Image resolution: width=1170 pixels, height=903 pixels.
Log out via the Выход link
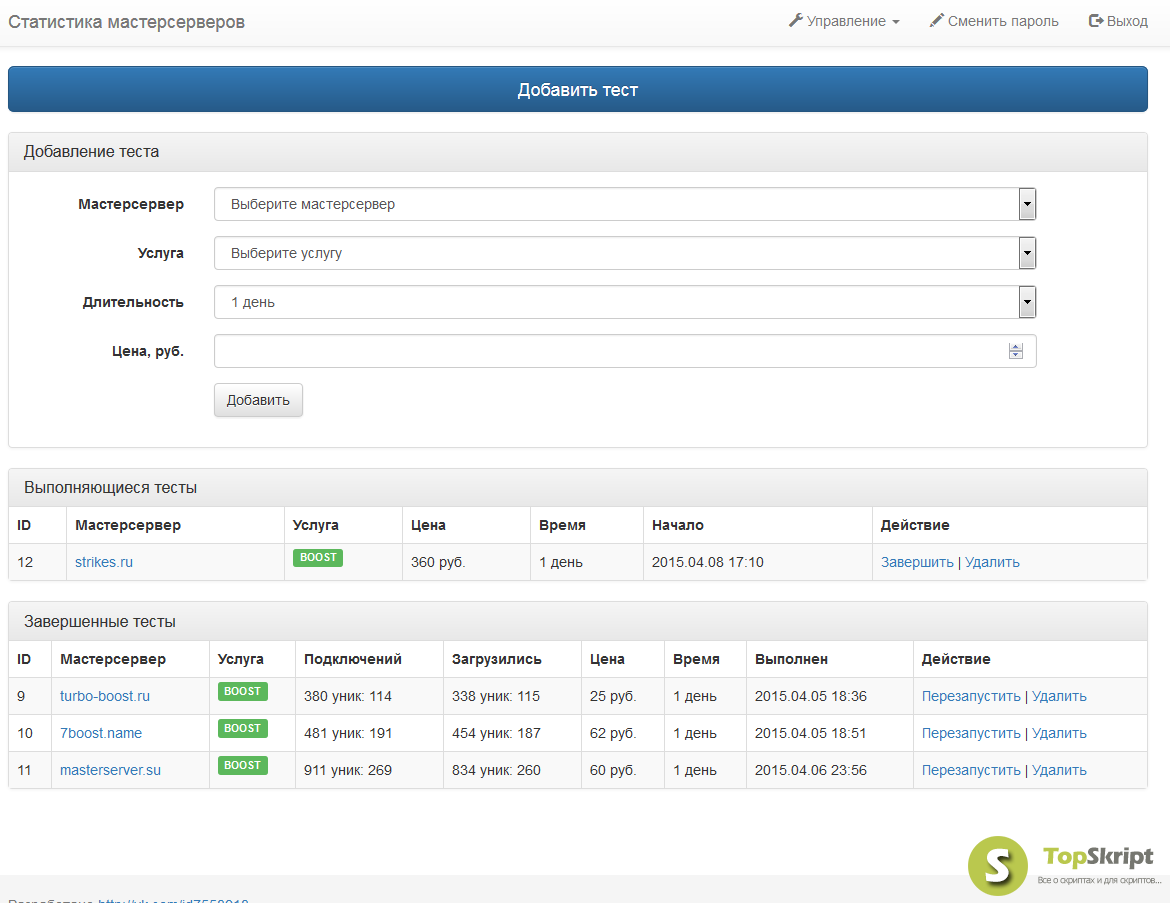click(x=1118, y=22)
